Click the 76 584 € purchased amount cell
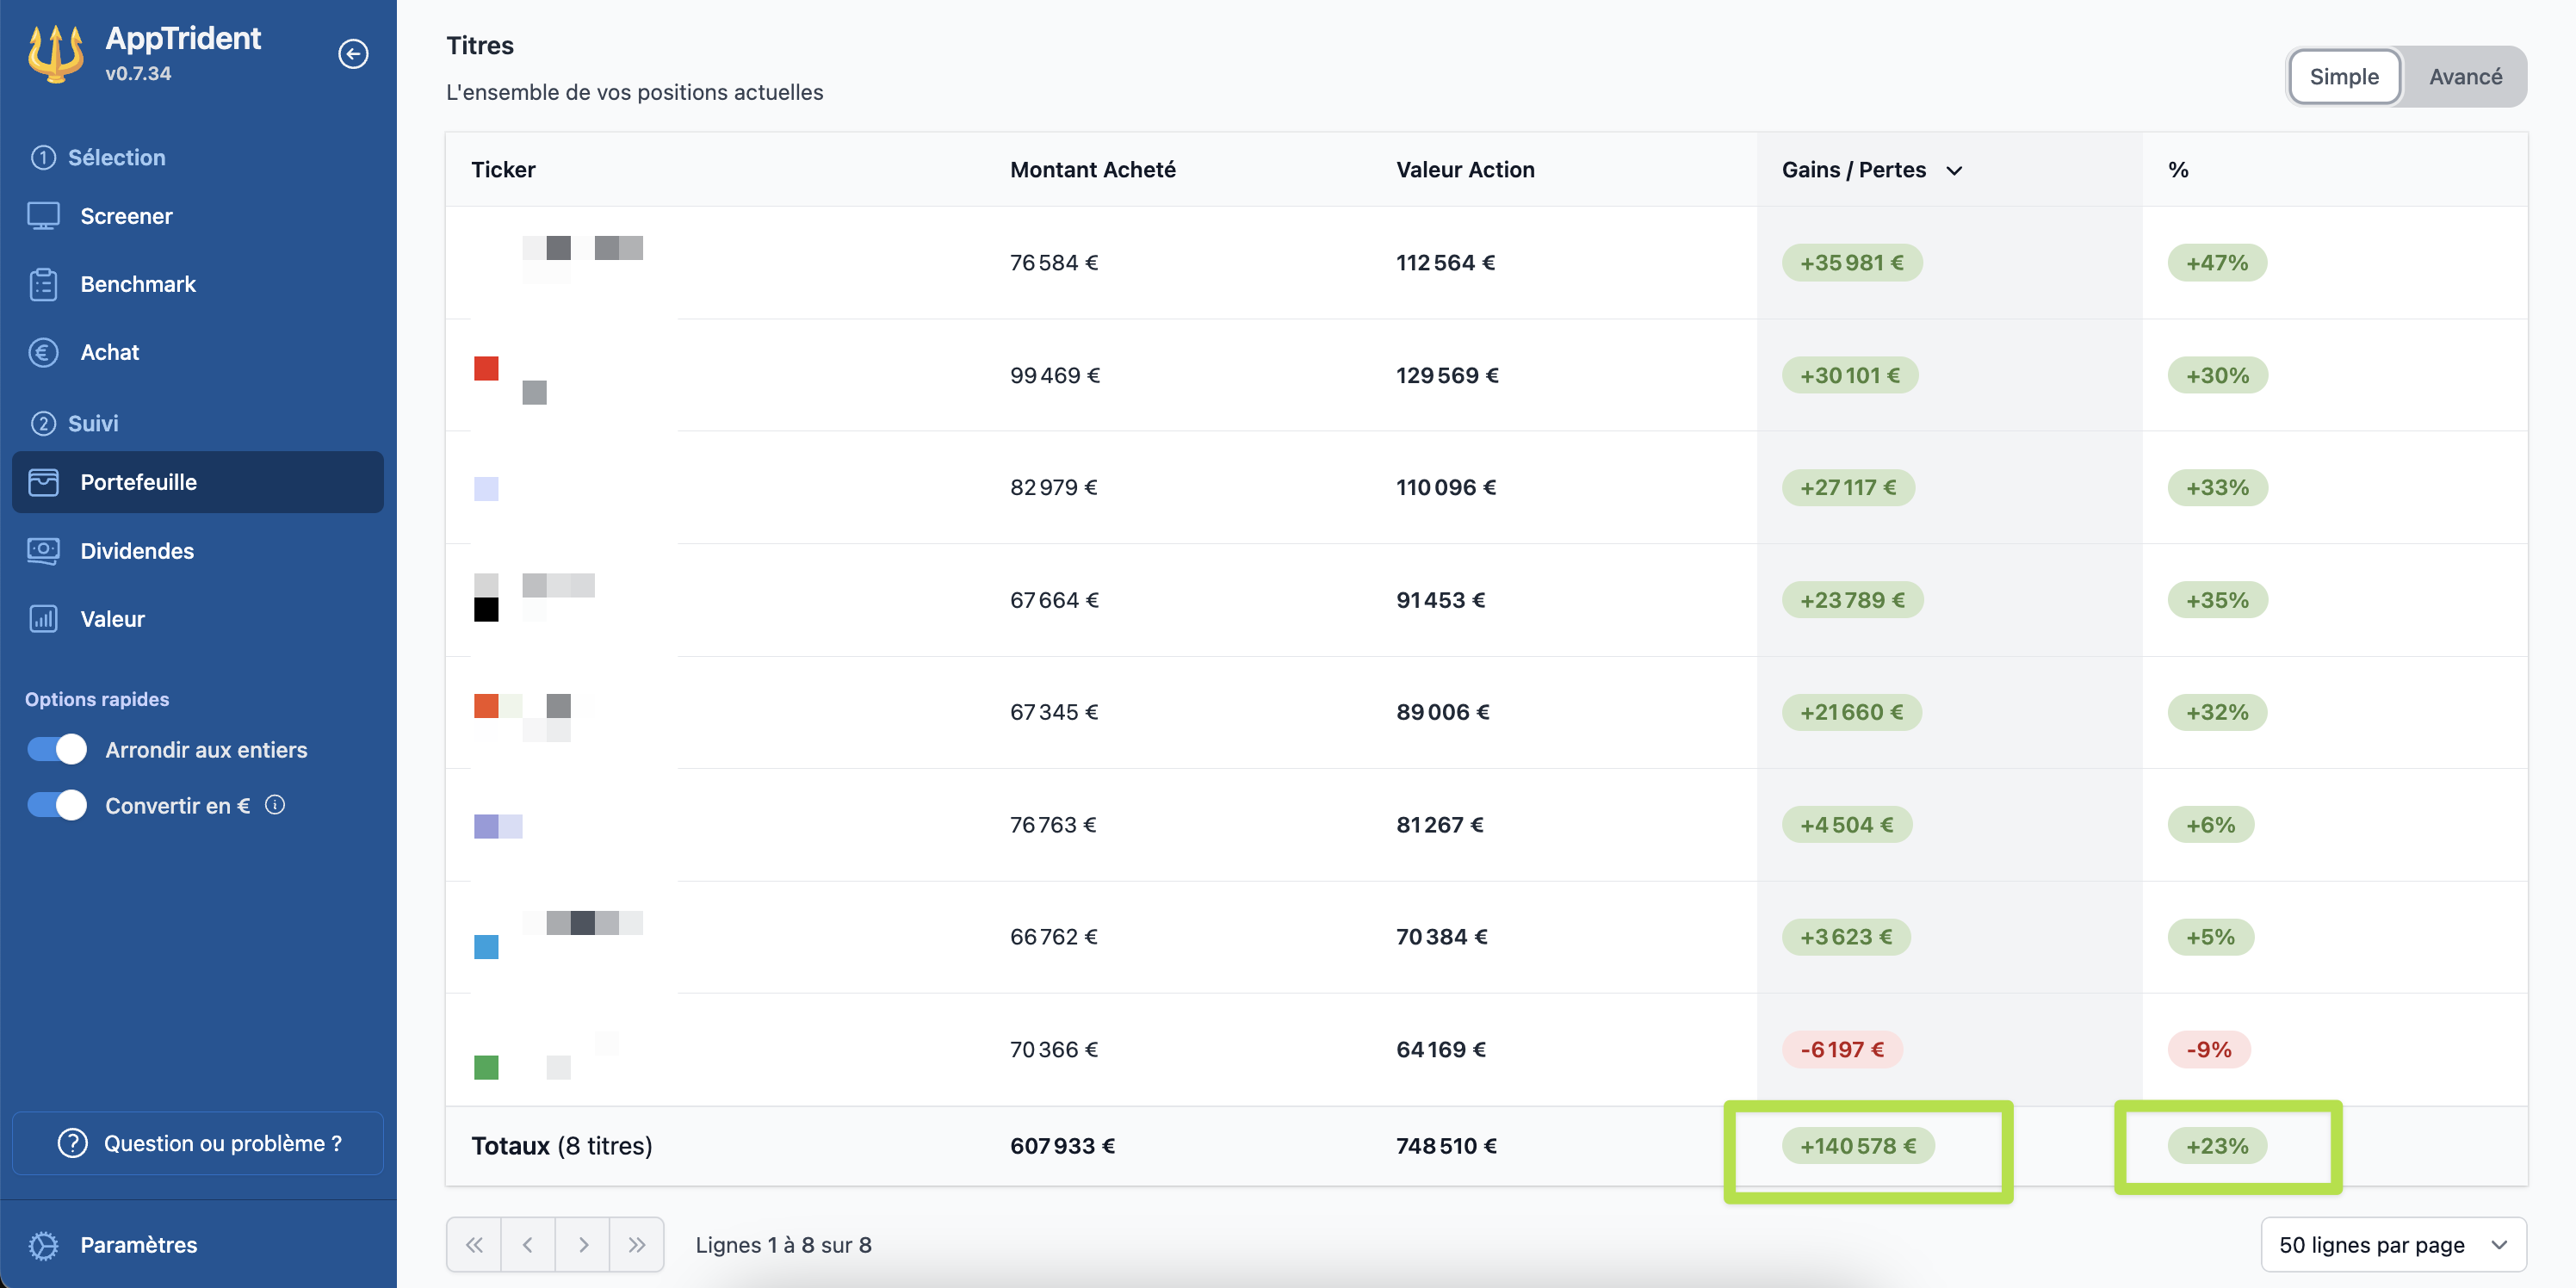 pyautogui.click(x=1054, y=263)
